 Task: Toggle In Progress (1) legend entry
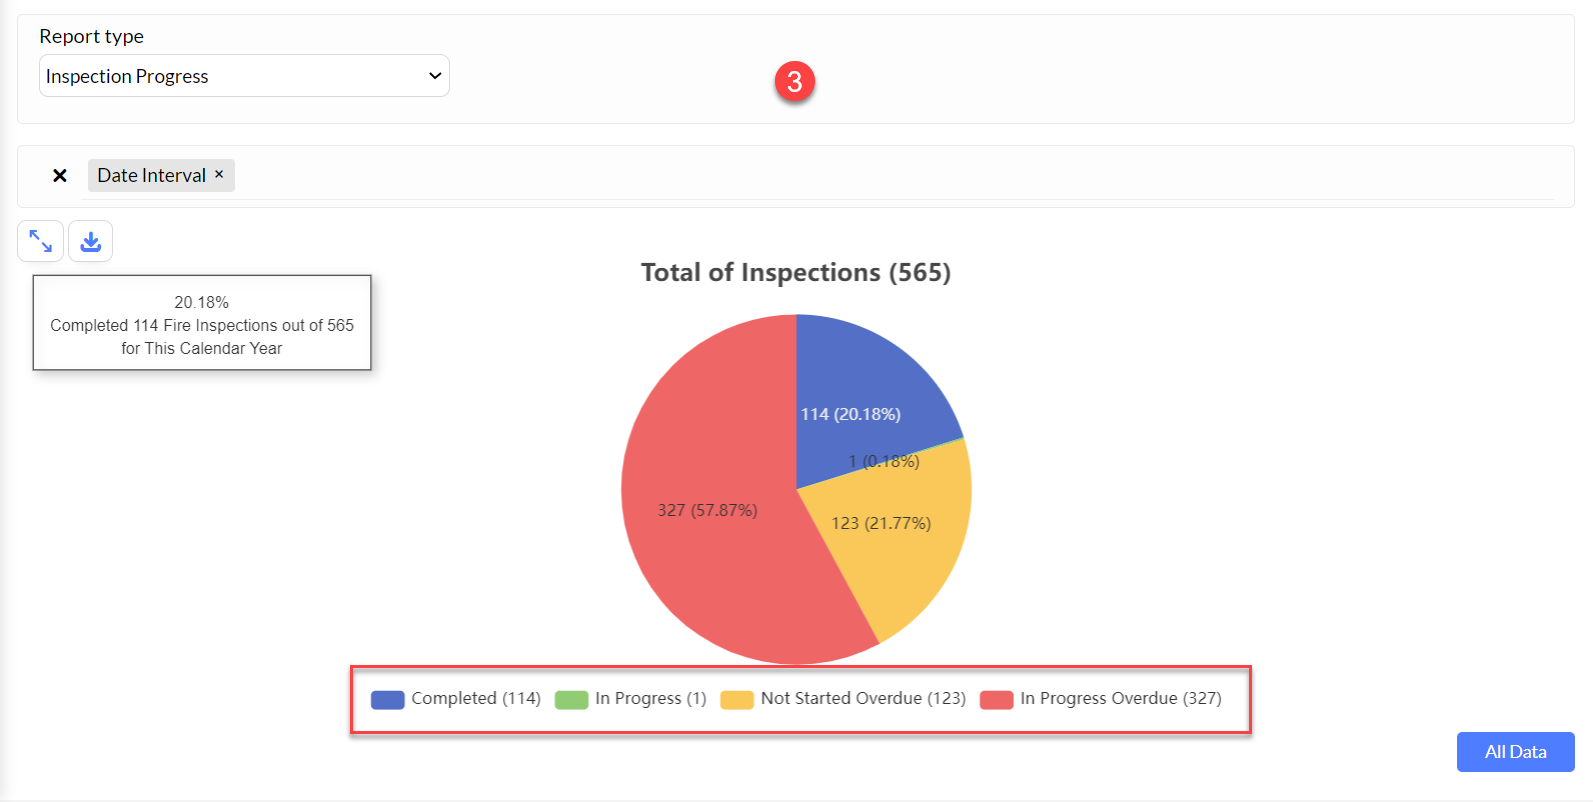coord(631,699)
